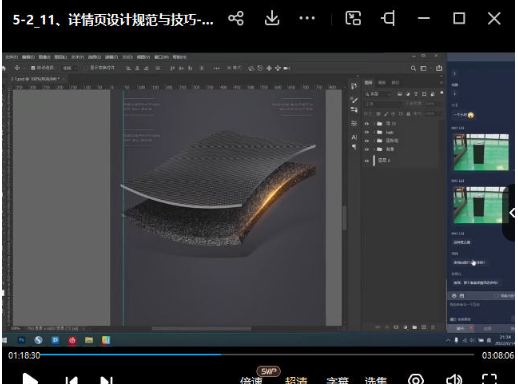Image resolution: width=518 pixels, height=384 pixels.
Task: Mute the player volume speaker
Action: [x=454, y=379]
